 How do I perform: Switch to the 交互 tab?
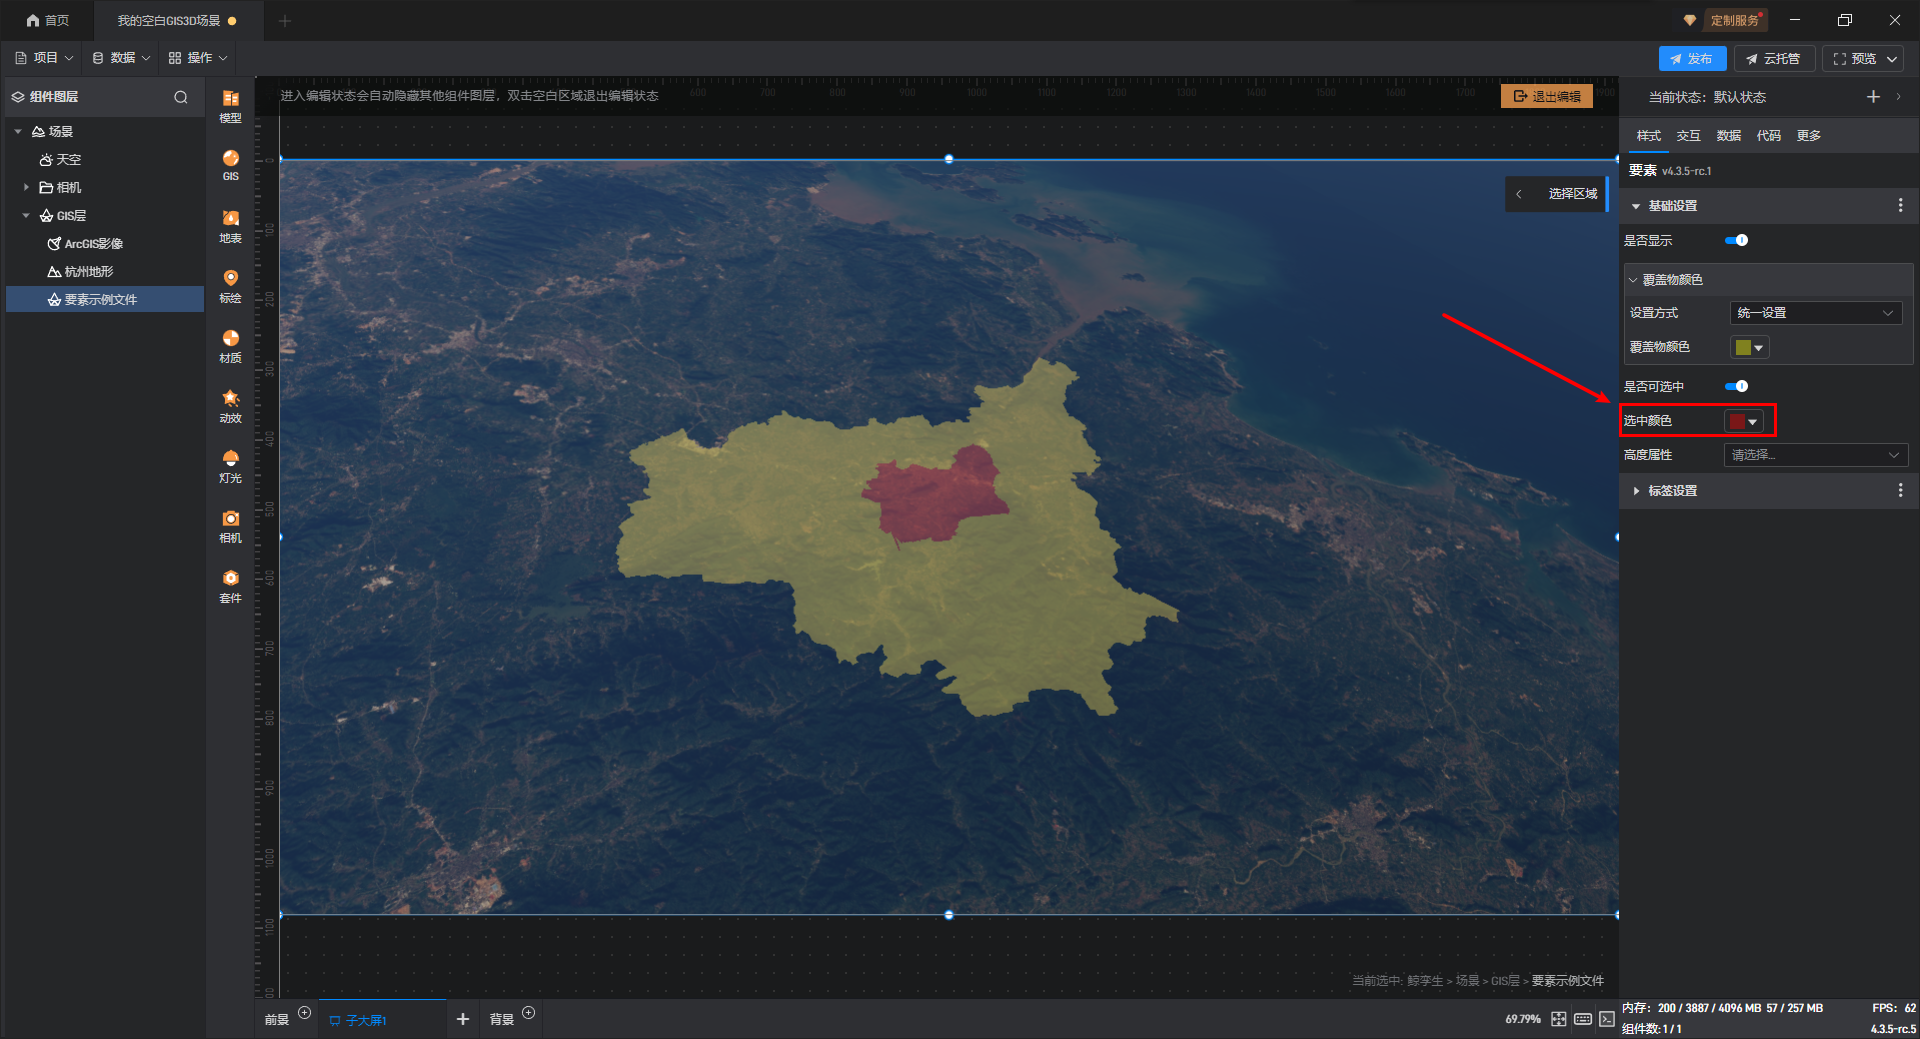pyautogui.click(x=1688, y=136)
